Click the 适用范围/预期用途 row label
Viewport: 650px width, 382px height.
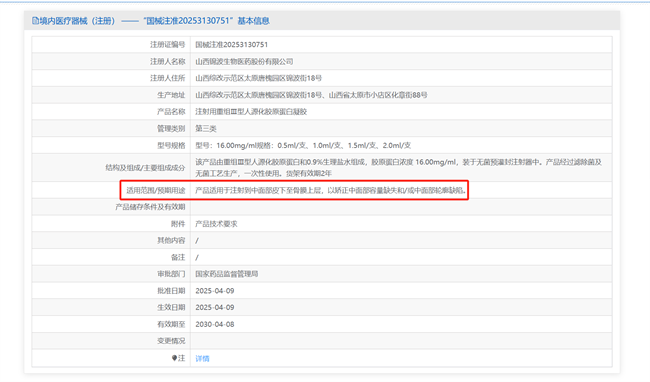tap(155, 191)
